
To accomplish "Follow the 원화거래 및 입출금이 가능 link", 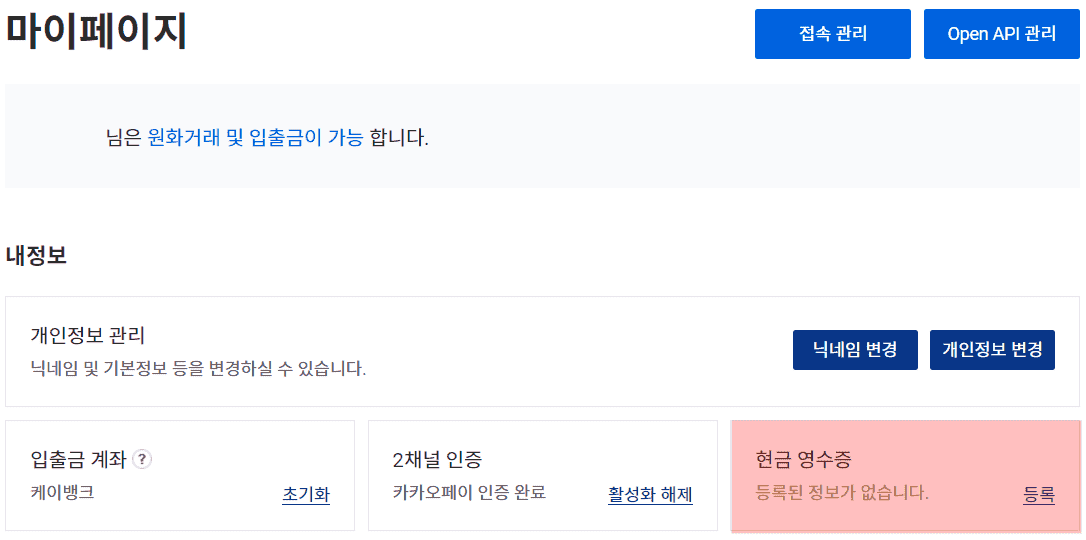I will click(x=255, y=137).
